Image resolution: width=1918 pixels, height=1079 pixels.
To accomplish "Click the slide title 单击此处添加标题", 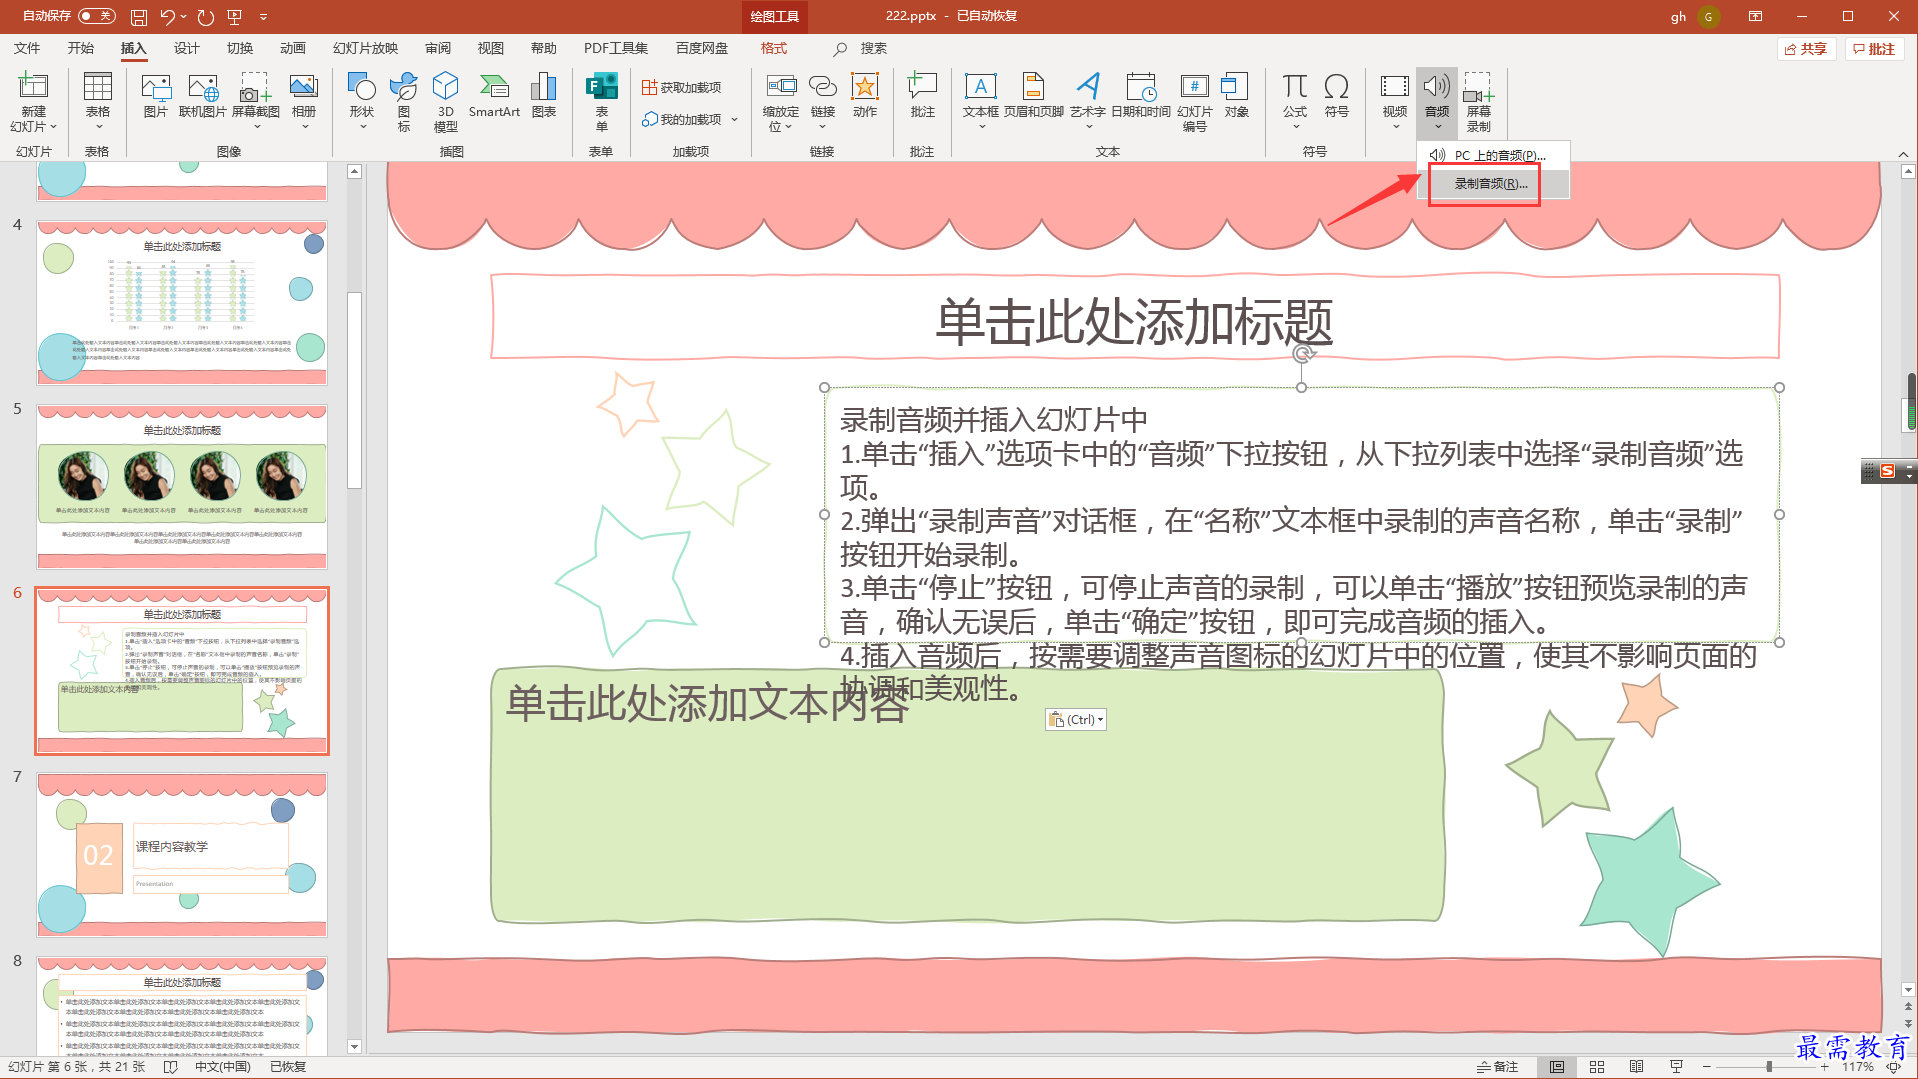I will click(1134, 321).
